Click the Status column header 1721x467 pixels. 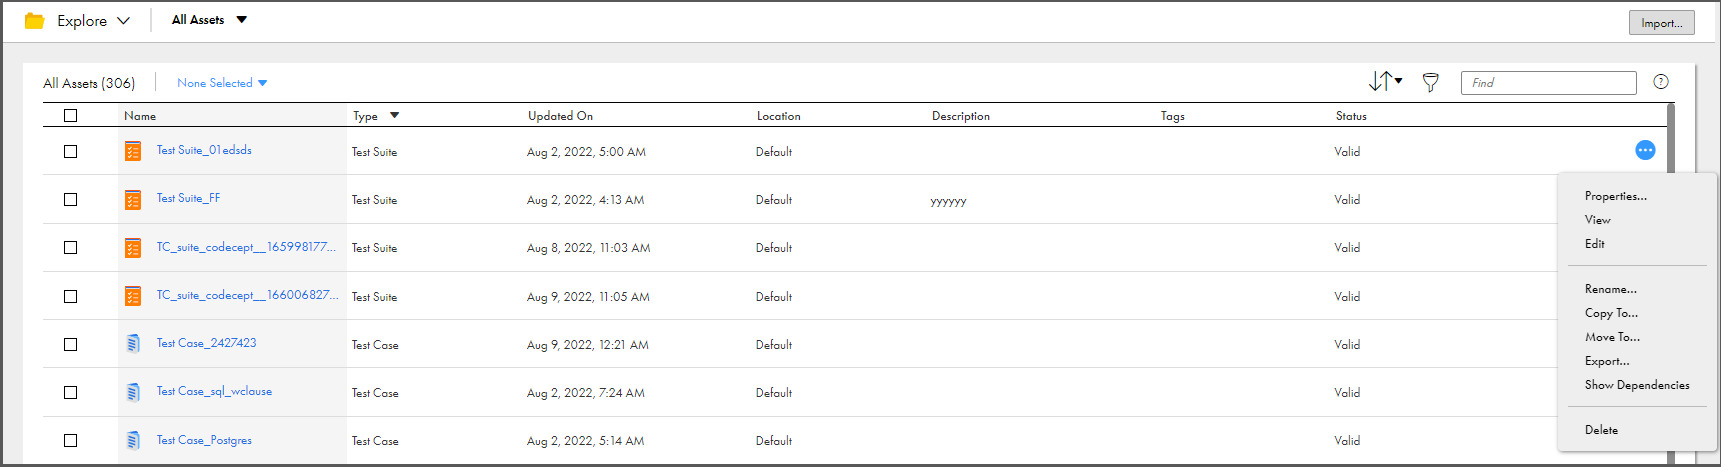pos(1351,116)
